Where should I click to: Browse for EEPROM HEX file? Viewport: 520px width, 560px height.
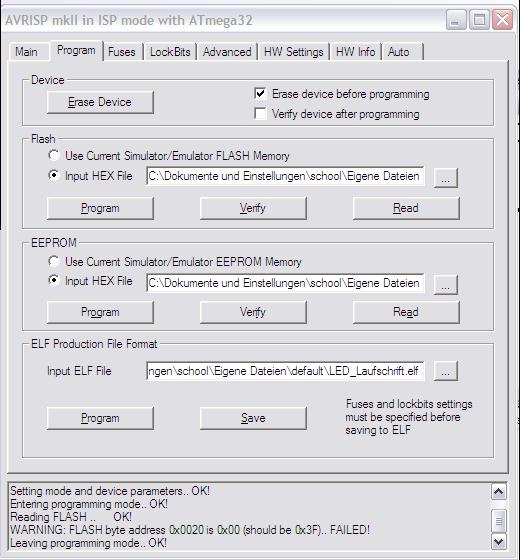click(446, 285)
